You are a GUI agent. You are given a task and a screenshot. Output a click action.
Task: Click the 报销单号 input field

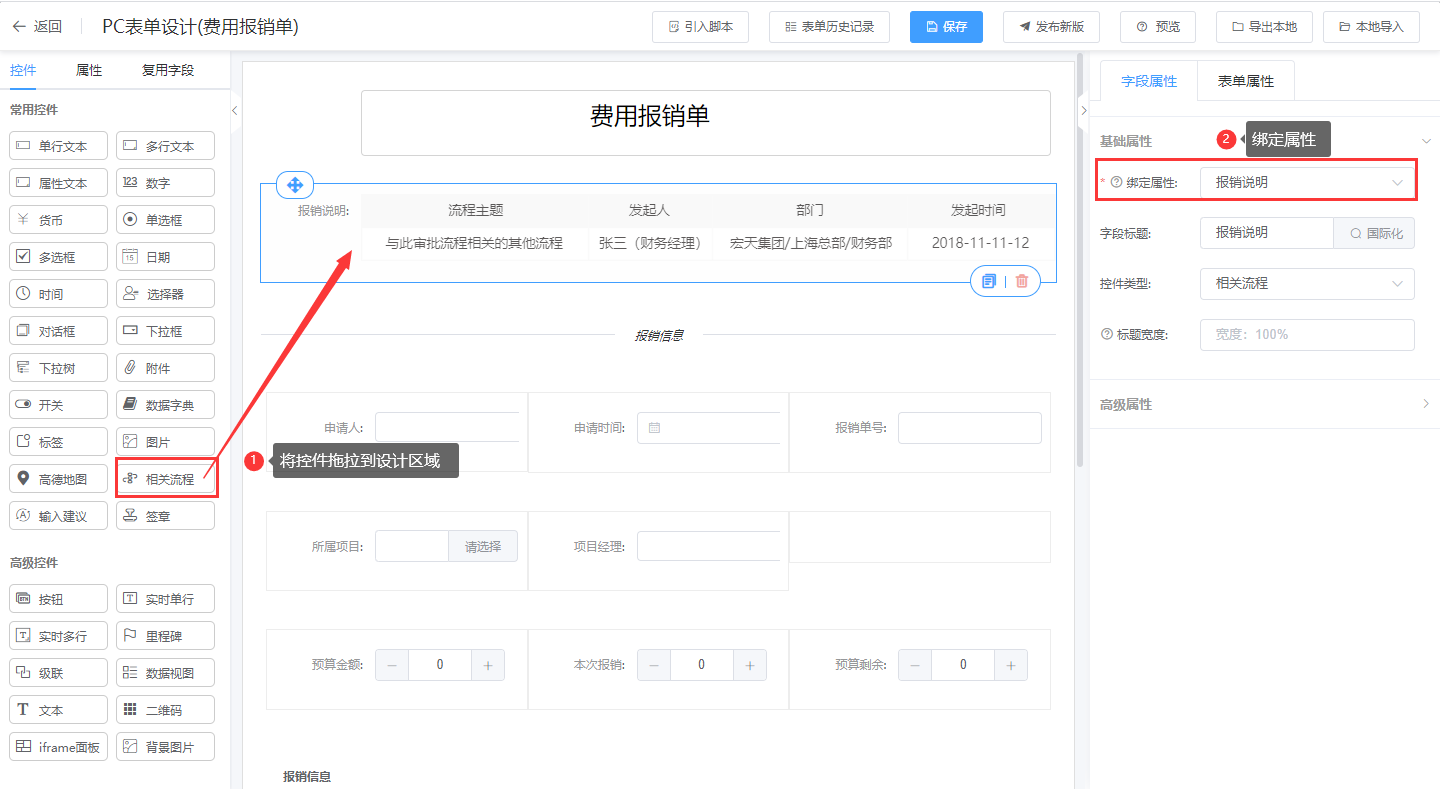tap(969, 428)
